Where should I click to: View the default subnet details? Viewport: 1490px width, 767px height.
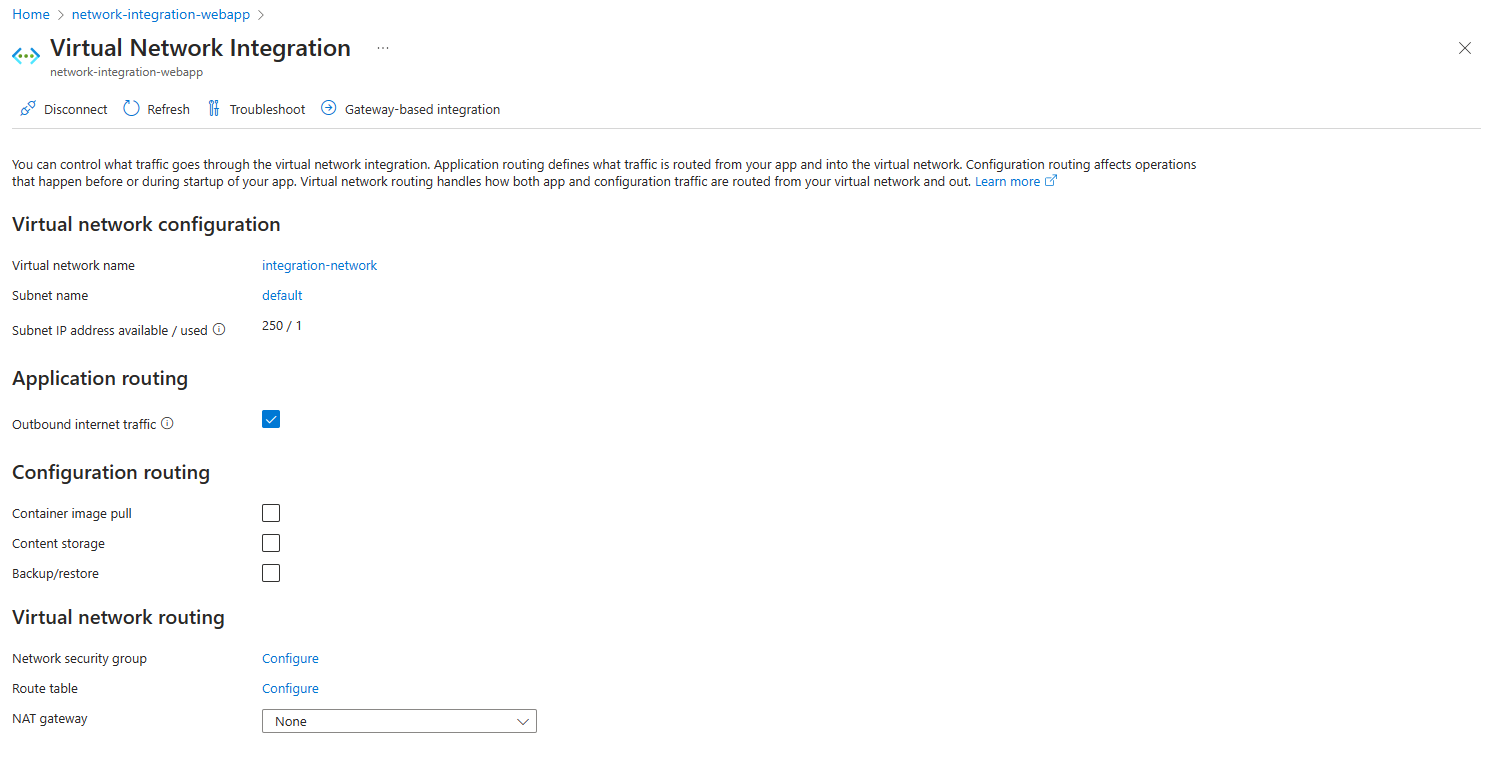(281, 295)
